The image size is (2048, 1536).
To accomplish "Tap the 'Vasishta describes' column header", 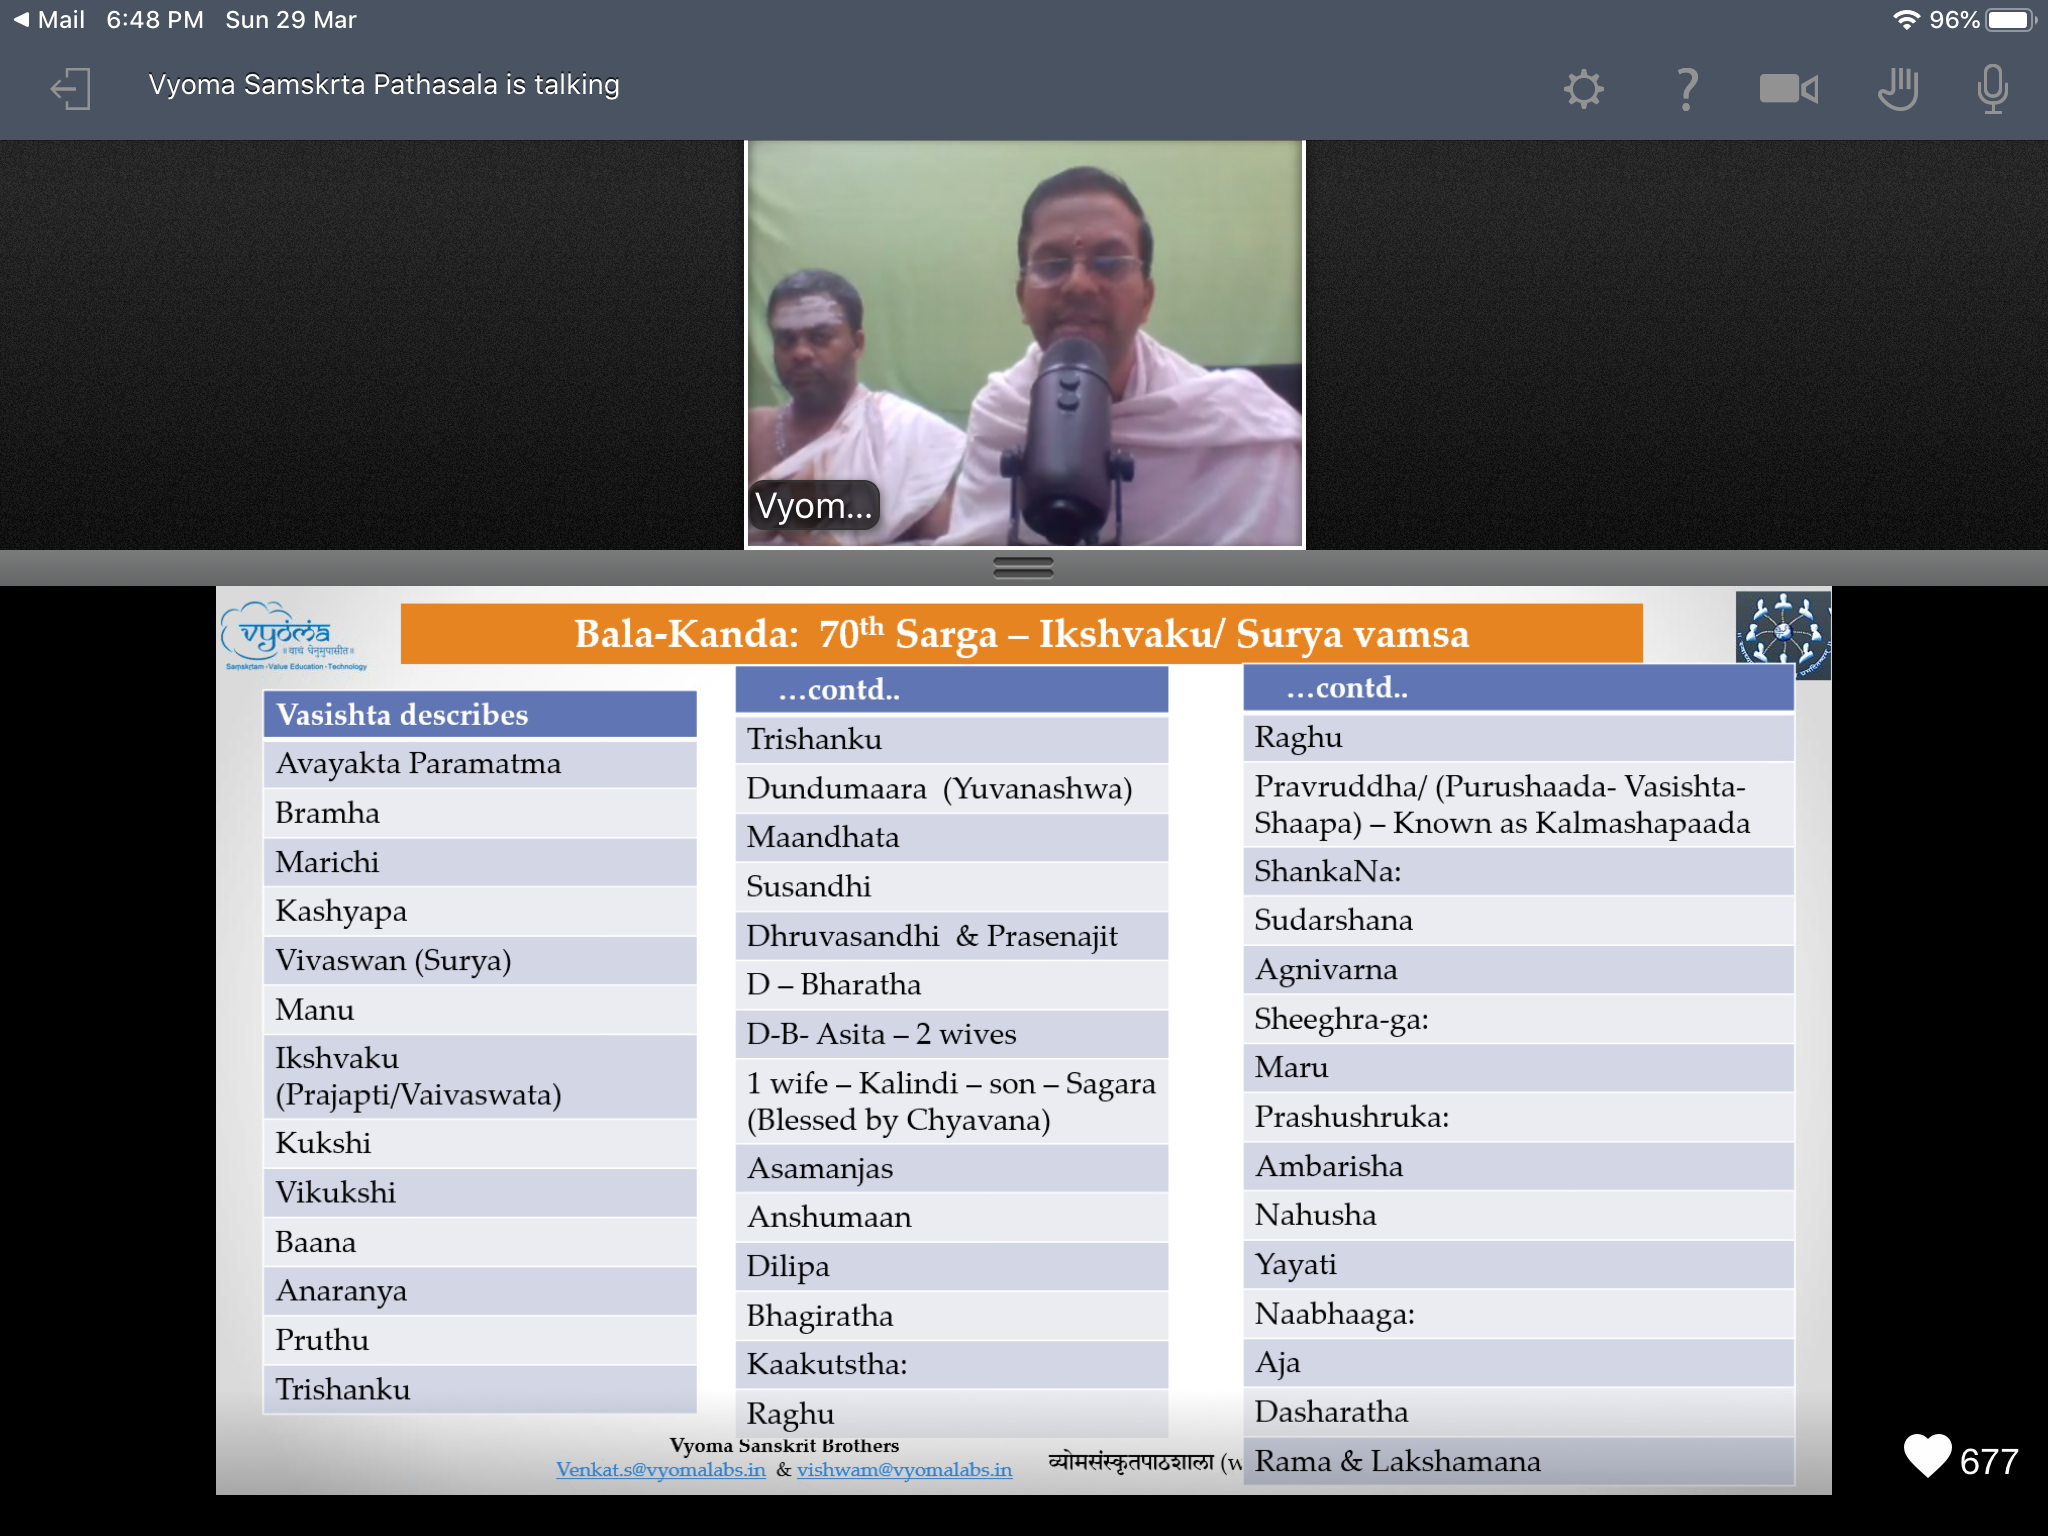I will click(480, 714).
